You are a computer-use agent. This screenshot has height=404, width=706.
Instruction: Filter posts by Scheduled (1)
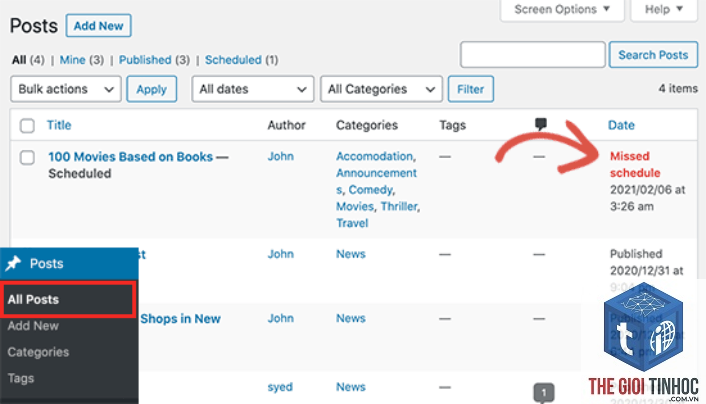[x=241, y=60]
